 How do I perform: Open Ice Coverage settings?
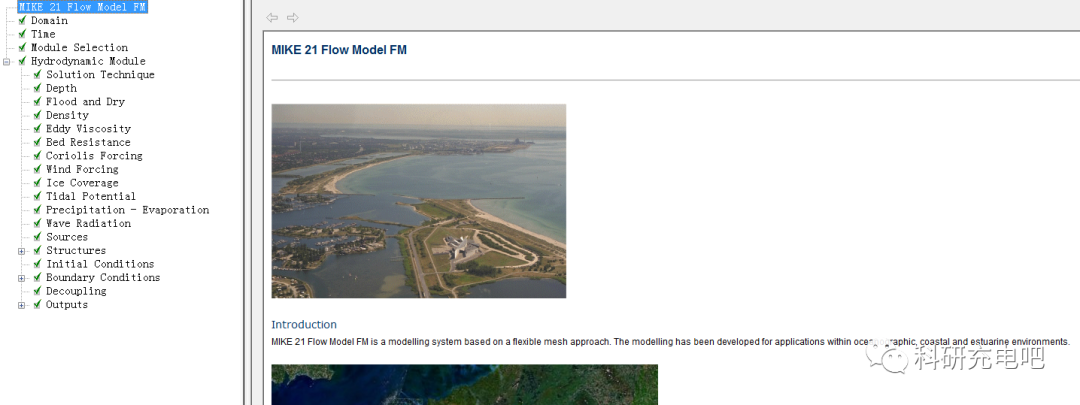tap(83, 183)
